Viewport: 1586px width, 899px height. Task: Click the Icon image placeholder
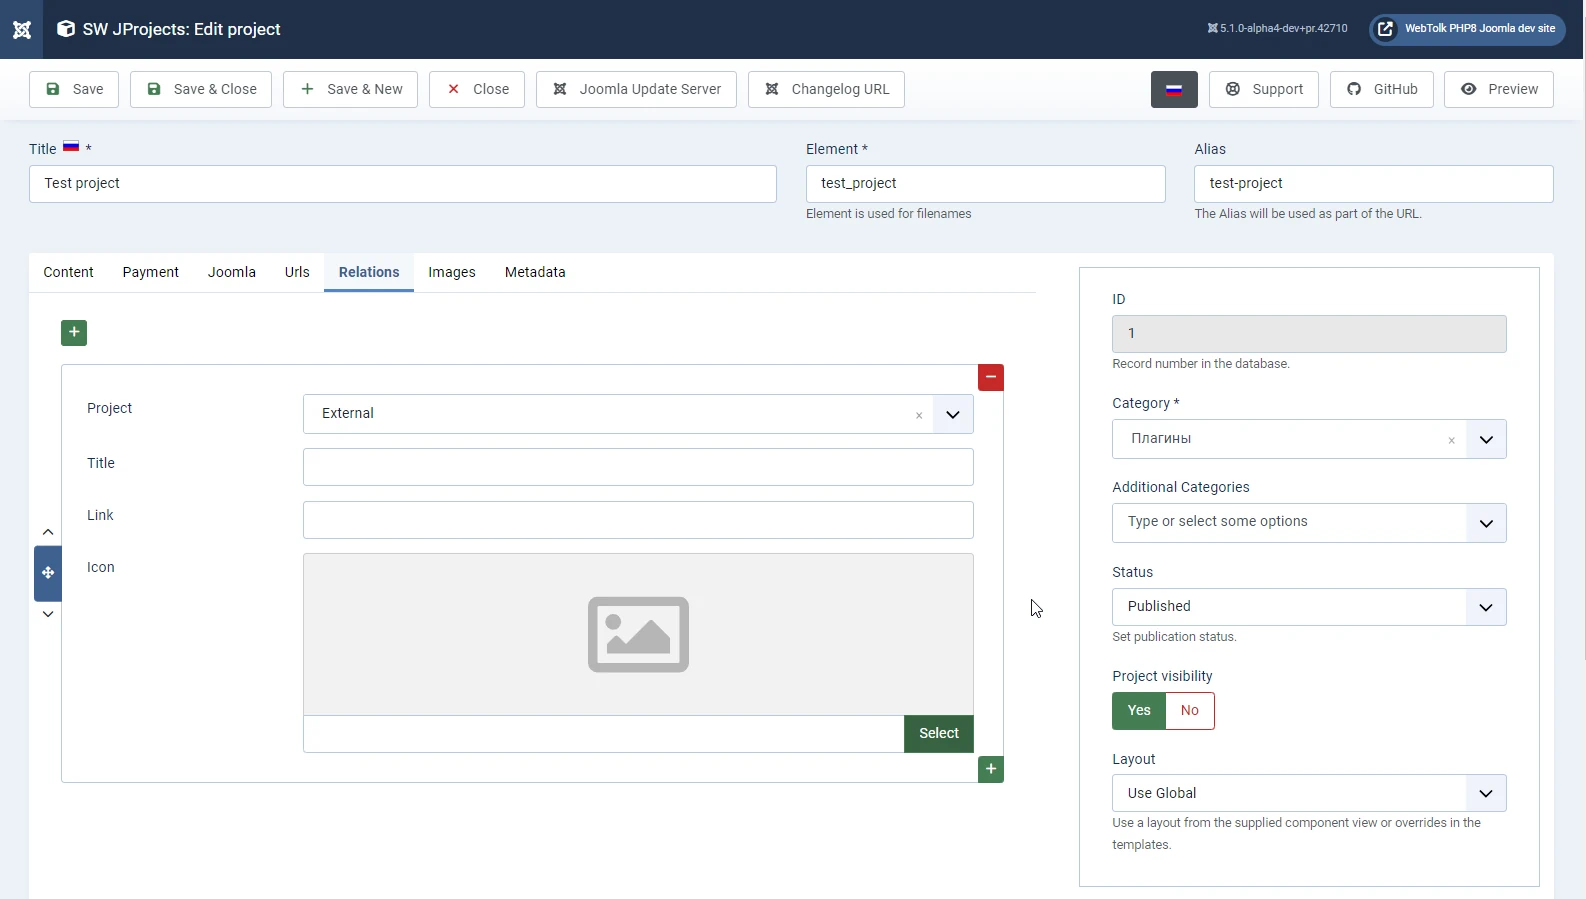coord(638,634)
